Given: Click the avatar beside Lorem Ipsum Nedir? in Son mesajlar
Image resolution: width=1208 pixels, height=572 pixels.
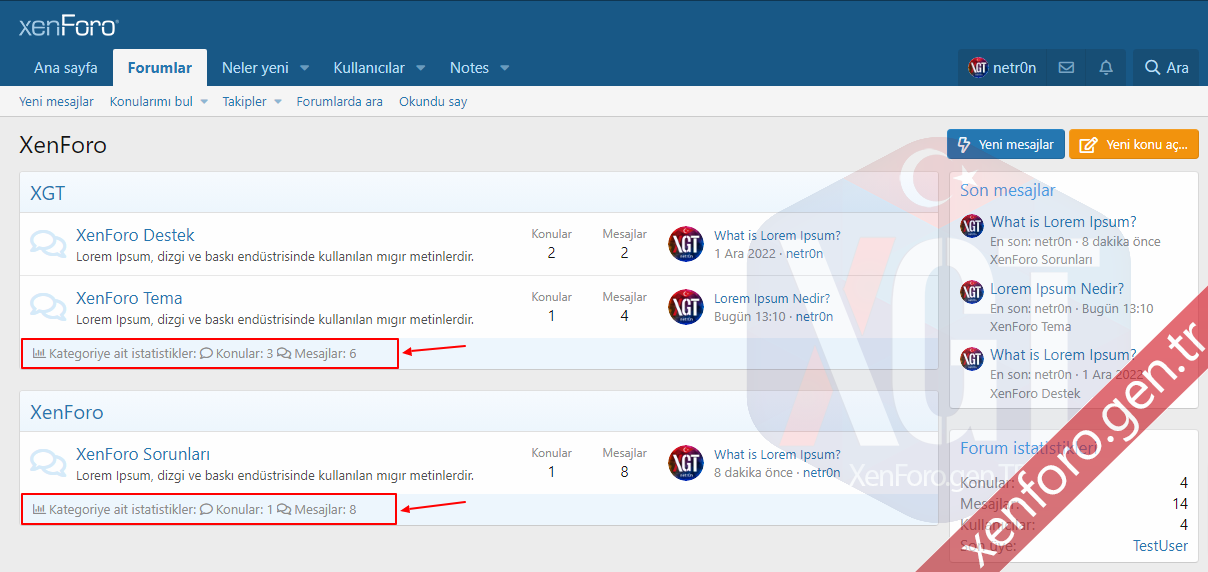Looking at the screenshot, I should [x=972, y=292].
